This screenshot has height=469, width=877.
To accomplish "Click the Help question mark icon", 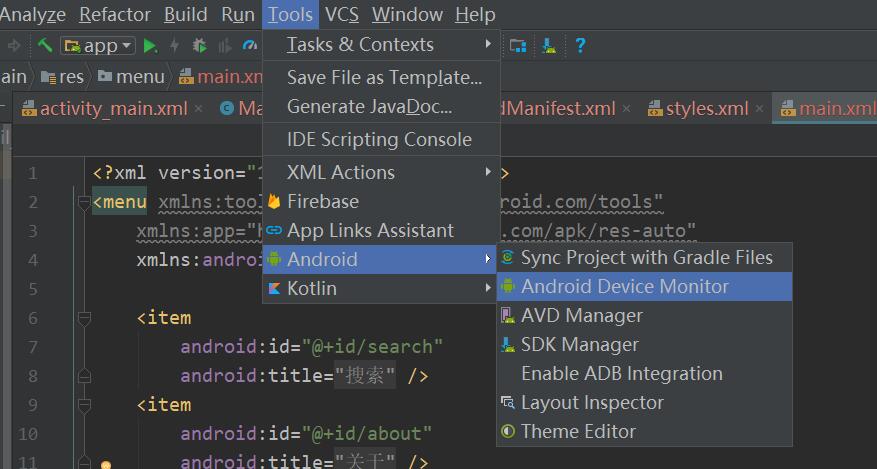I will pyautogui.click(x=580, y=45).
